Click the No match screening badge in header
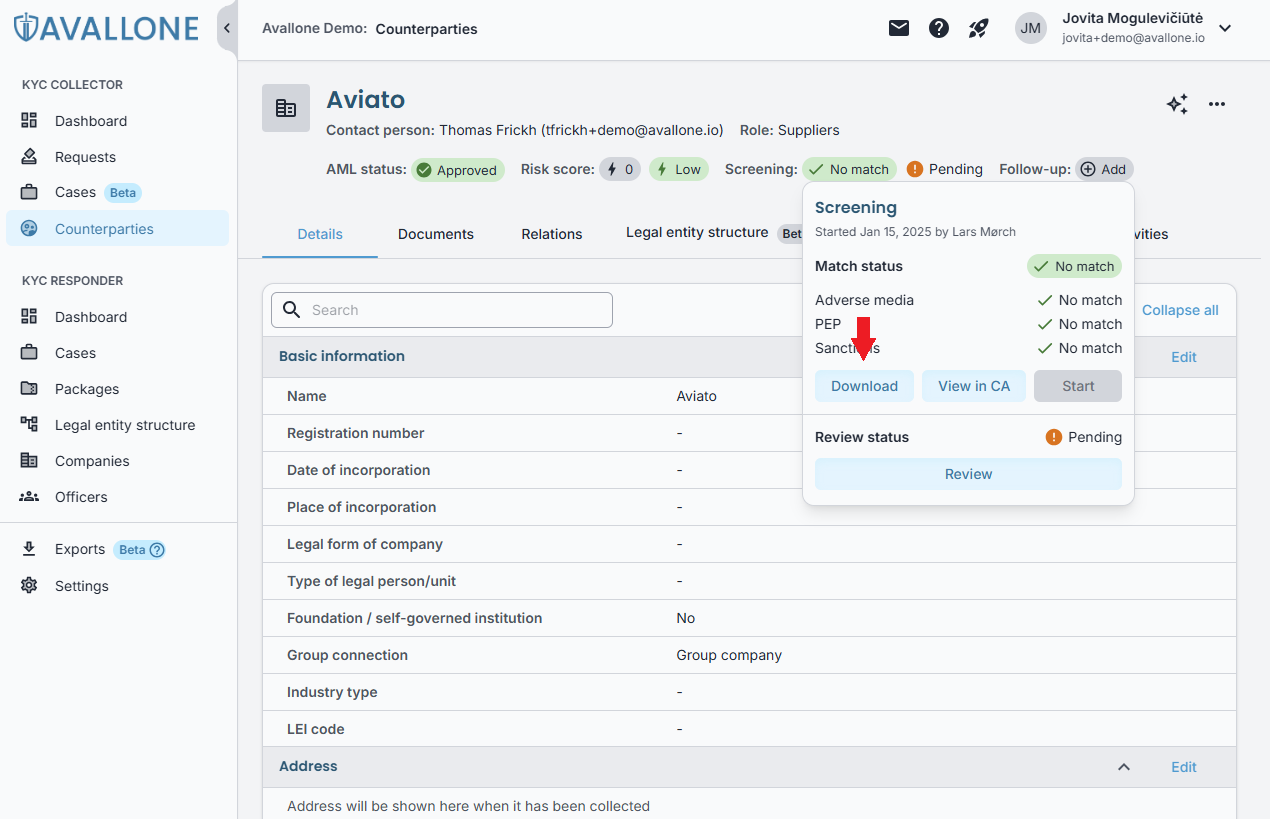1270x819 pixels. [850, 169]
